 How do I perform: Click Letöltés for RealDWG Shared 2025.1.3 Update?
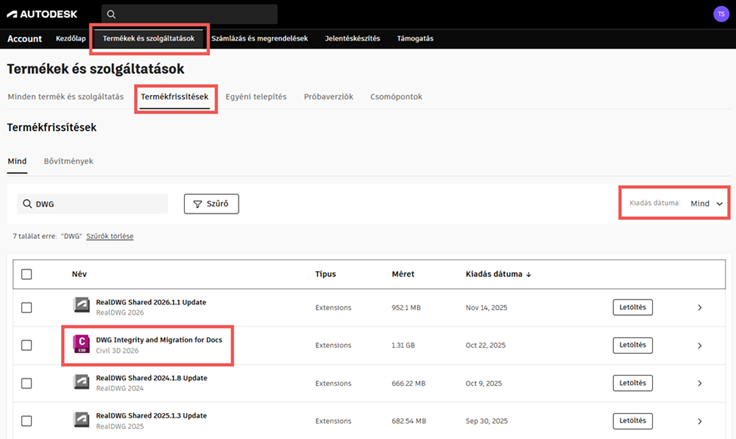pyautogui.click(x=632, y=421)
